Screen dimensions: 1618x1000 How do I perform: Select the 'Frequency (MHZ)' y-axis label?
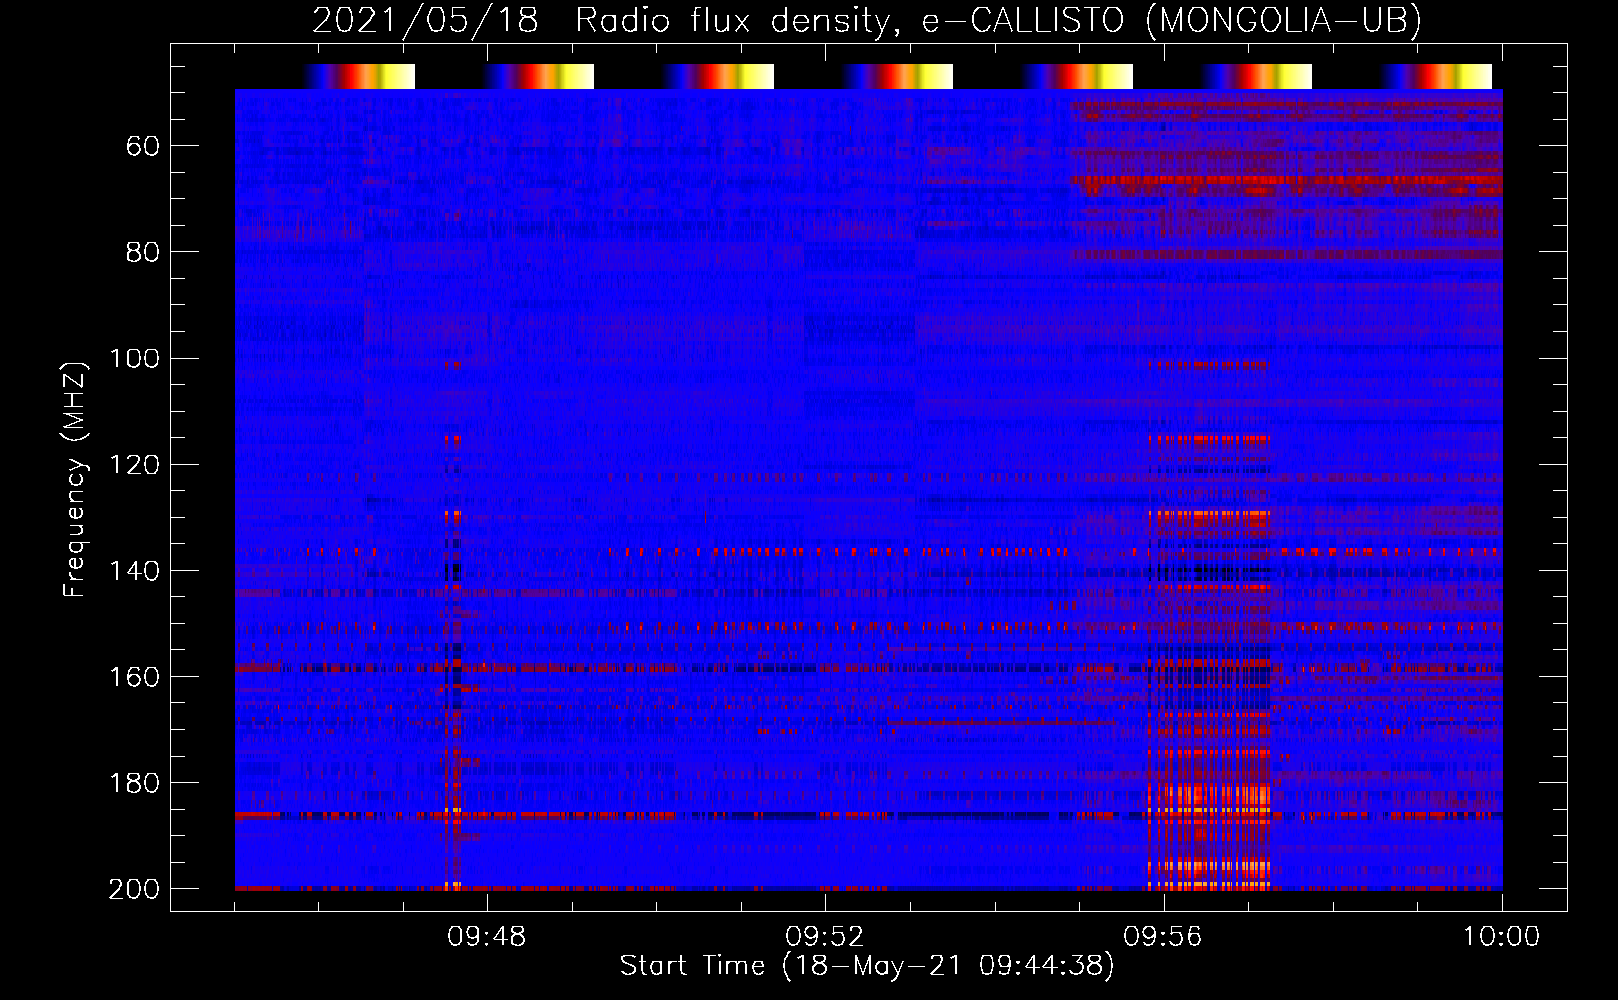74,479
